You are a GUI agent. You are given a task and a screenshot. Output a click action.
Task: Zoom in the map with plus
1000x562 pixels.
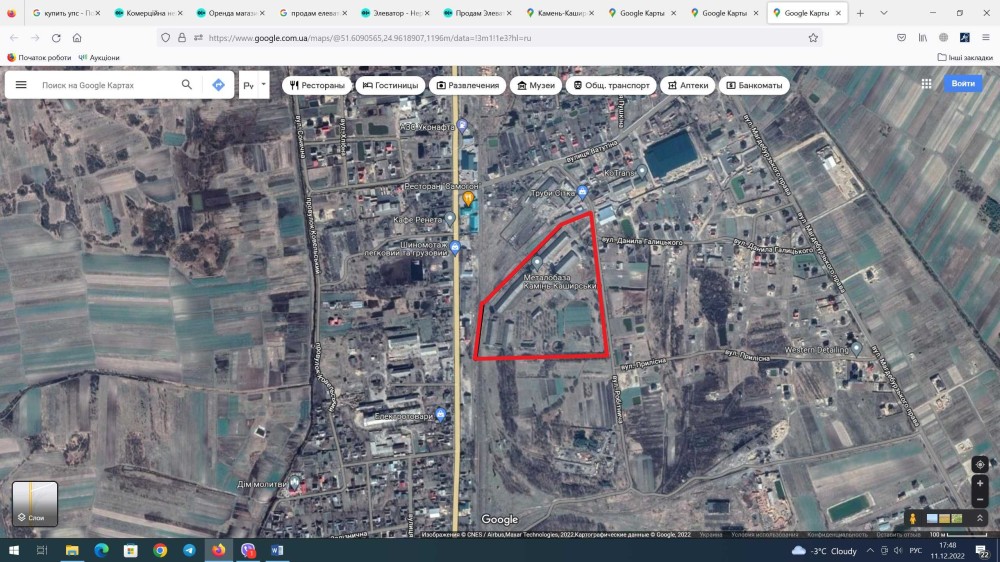pos(980,484)
